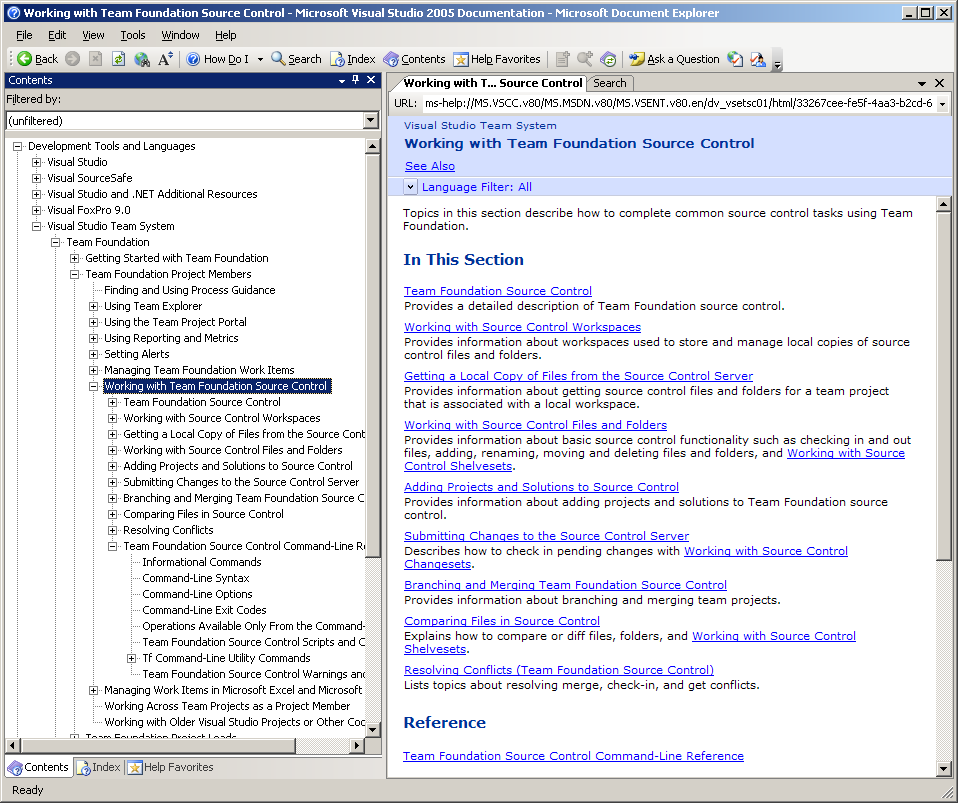Expand the Setting Alerts node
This screenshot has height=803, width=958.
pyautogui.click(x=93, y=354)
